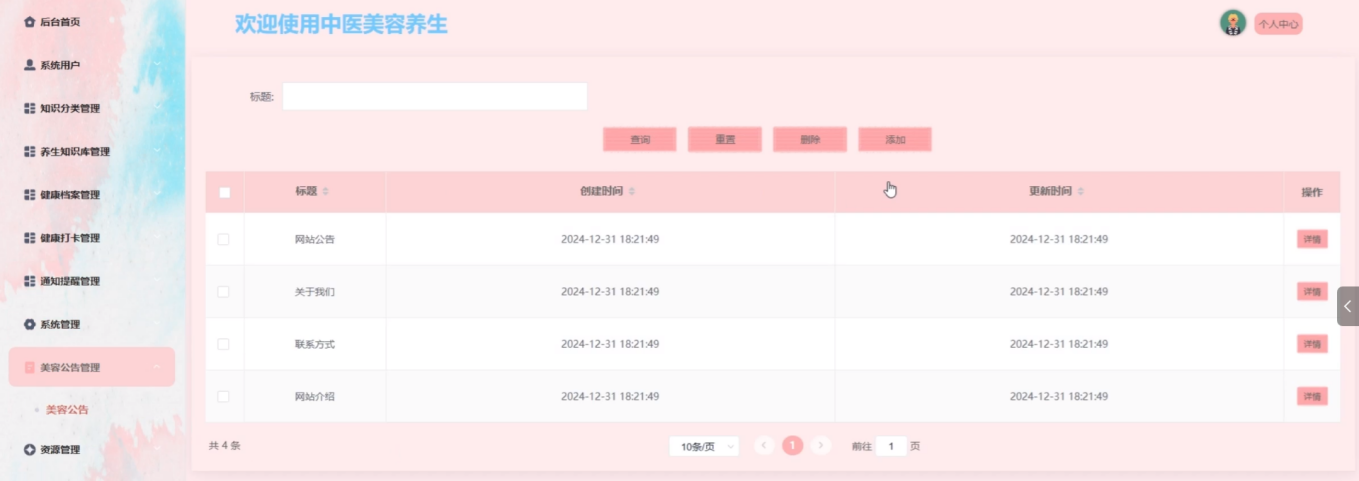Viewport: 1359px width, 481px height.
Task: Click the 删除 button
Action: pyautogui.click(x=810, y=140)
